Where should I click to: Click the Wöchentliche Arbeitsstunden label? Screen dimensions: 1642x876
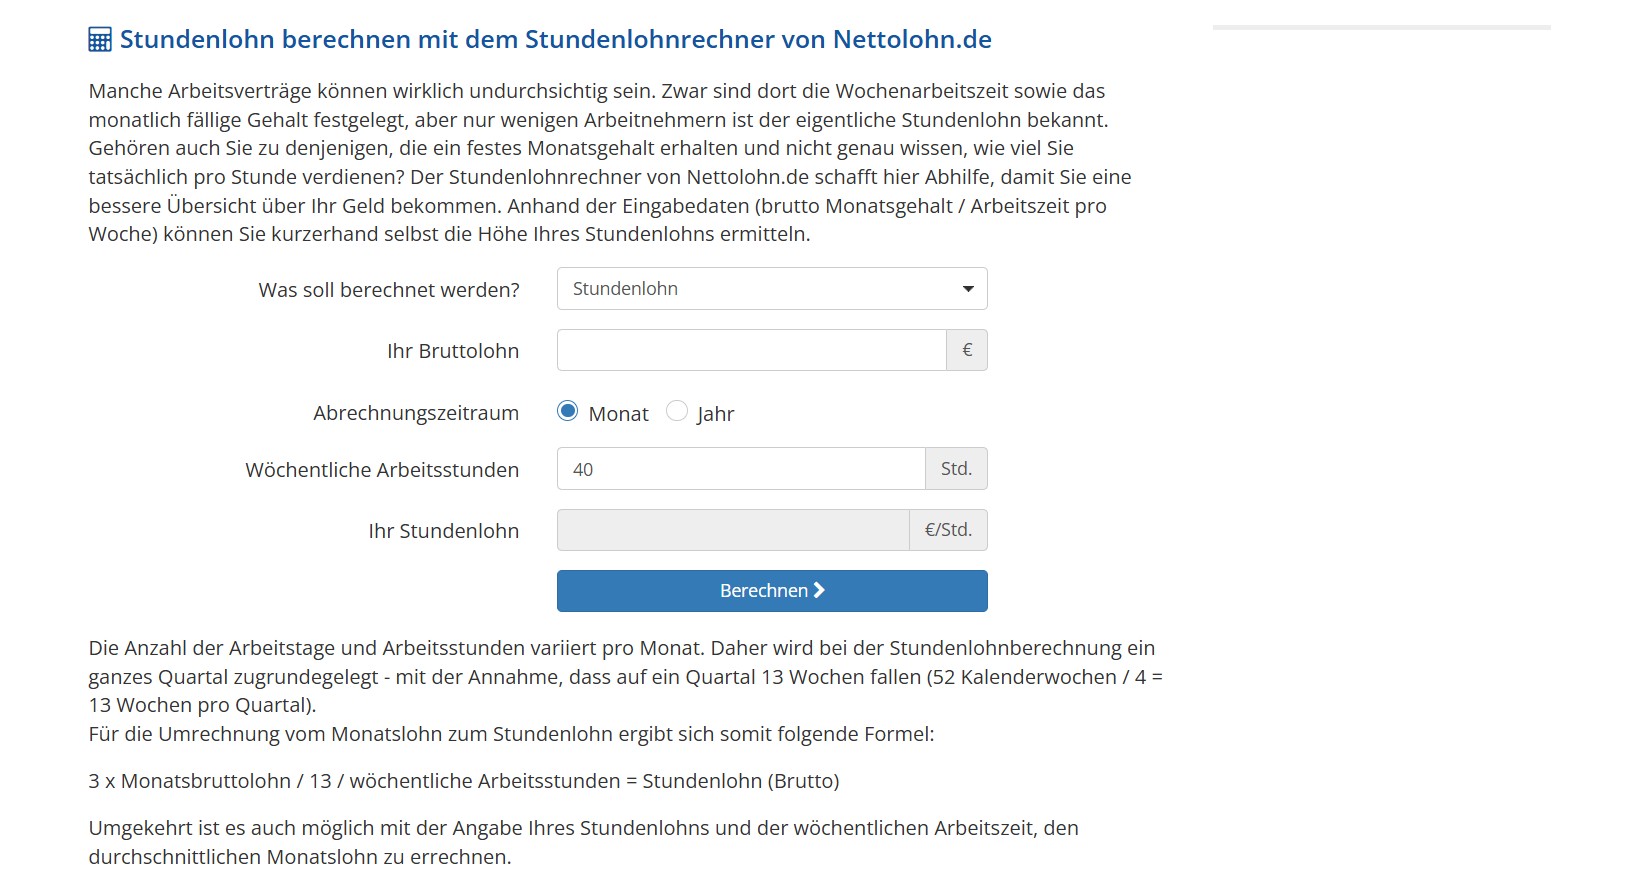click(x=382, y=470)
